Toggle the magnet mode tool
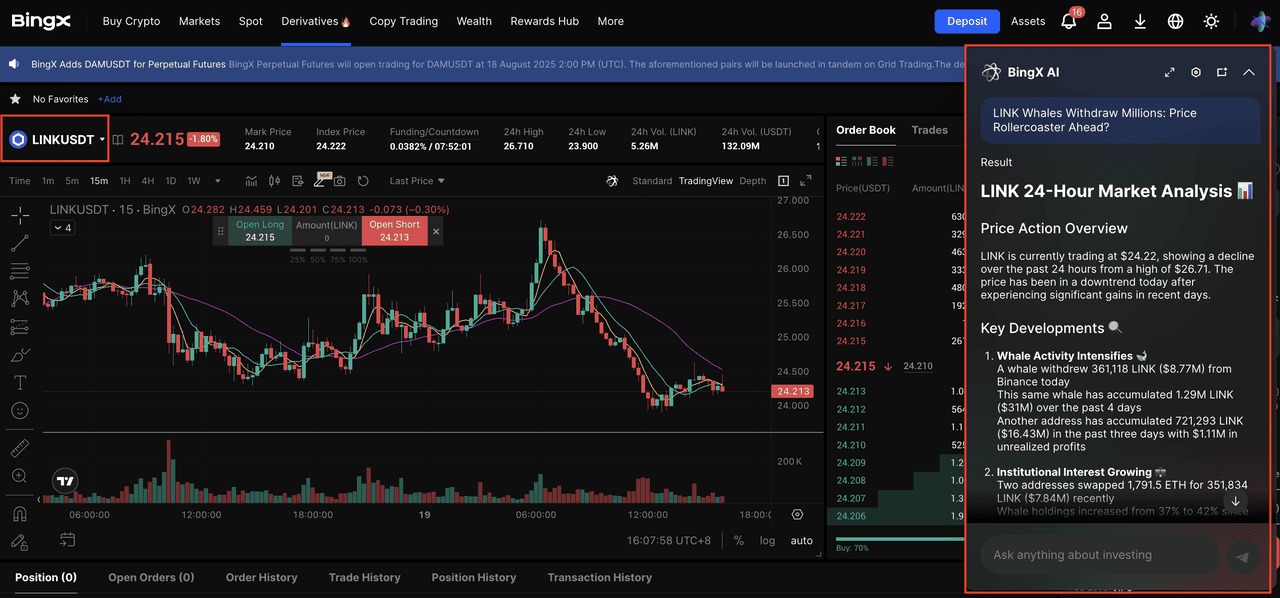 click(x=20, y=514)
